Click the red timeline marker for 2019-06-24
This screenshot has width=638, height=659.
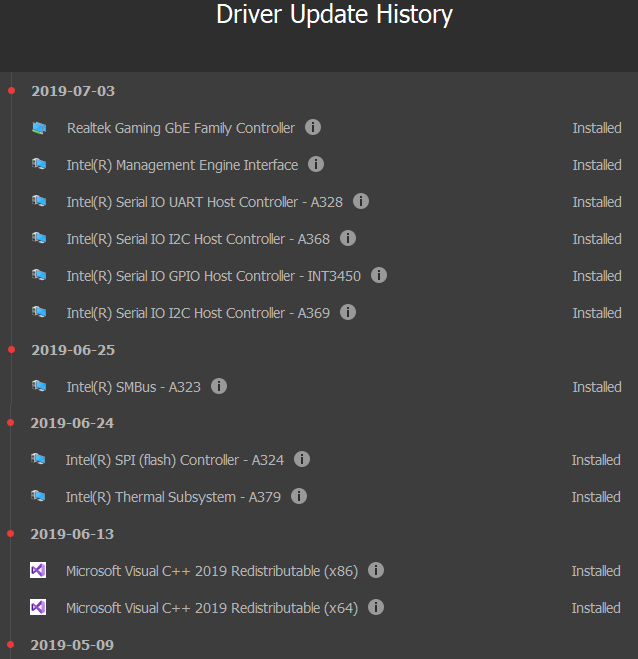click(x=11, y=423)
